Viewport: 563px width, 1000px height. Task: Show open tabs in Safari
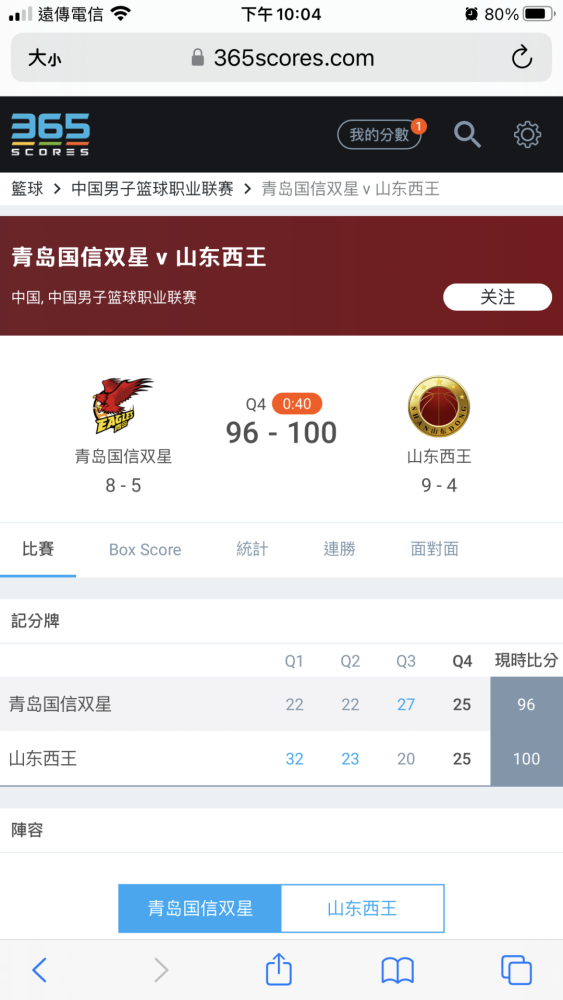point(516,970)
